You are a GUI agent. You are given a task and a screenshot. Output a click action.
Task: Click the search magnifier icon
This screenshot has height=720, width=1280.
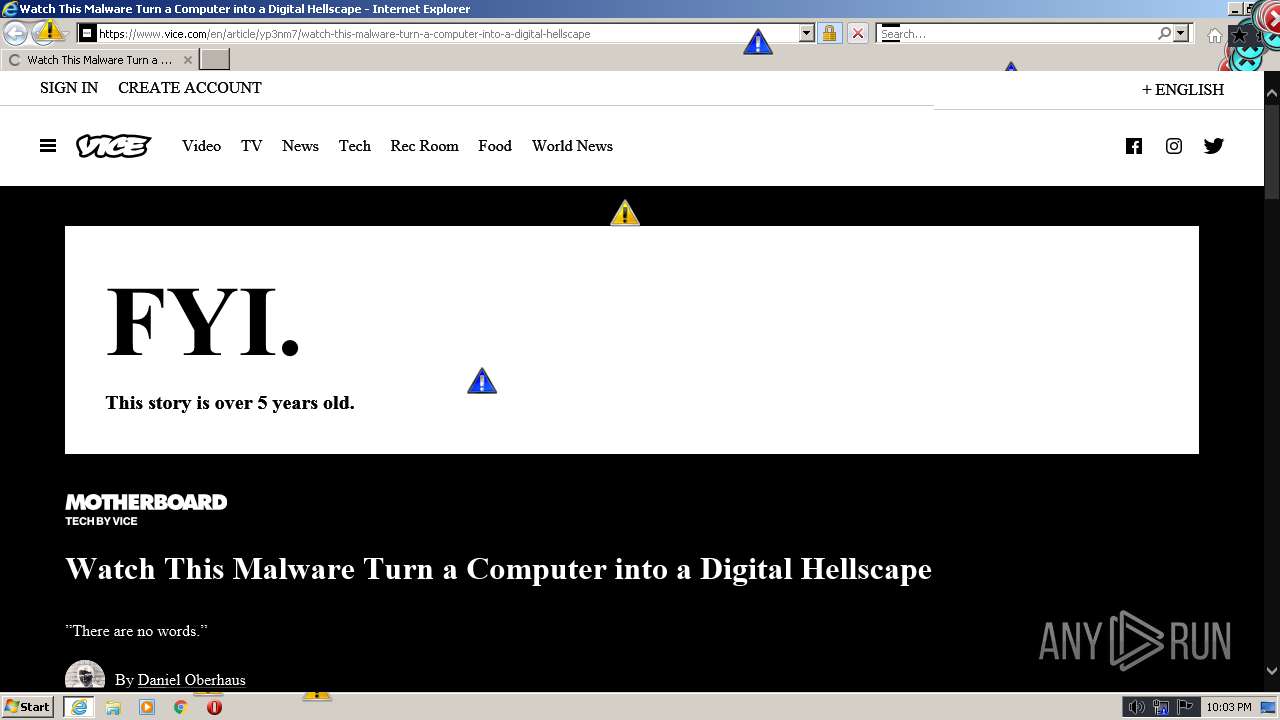pos(1164,33)
